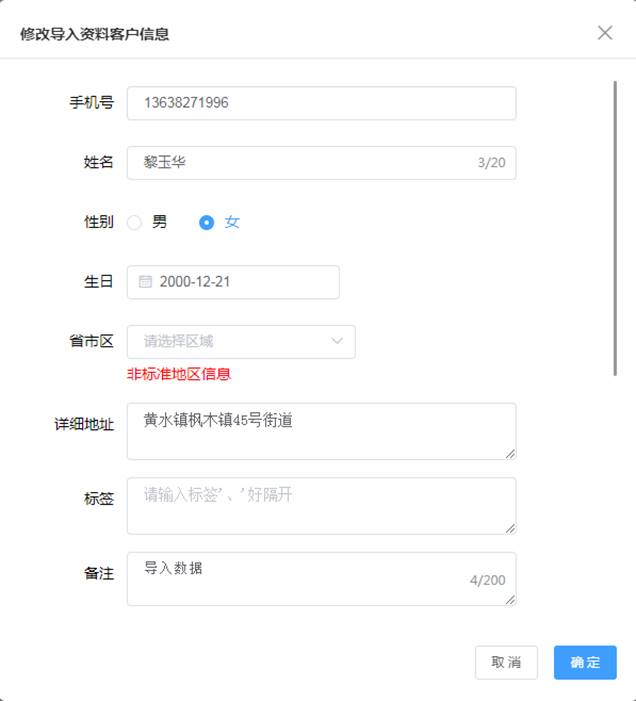Select the 女 radio button
Screen dimensions: 636x701
pyautogui.click(x=206, y=222)
